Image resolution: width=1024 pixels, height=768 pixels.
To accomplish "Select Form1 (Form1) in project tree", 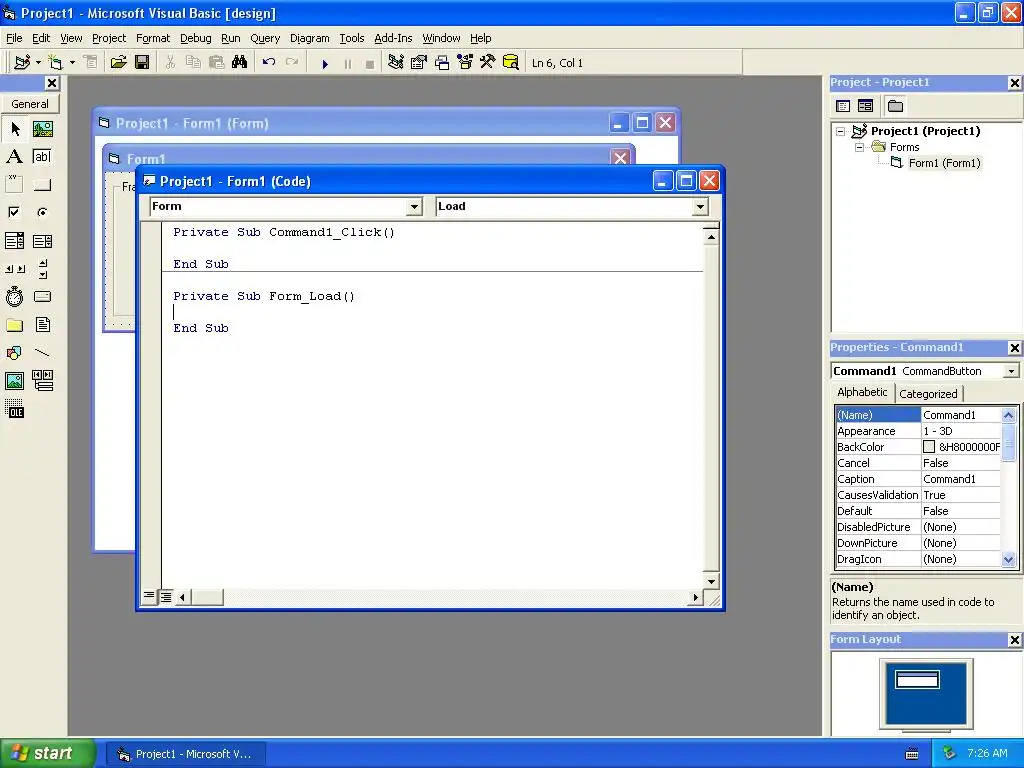I will coord(944,163).
